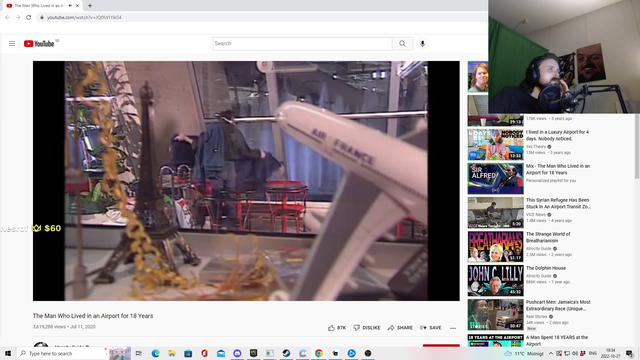Like the video showing 87K likes

[x=337, y=328]
